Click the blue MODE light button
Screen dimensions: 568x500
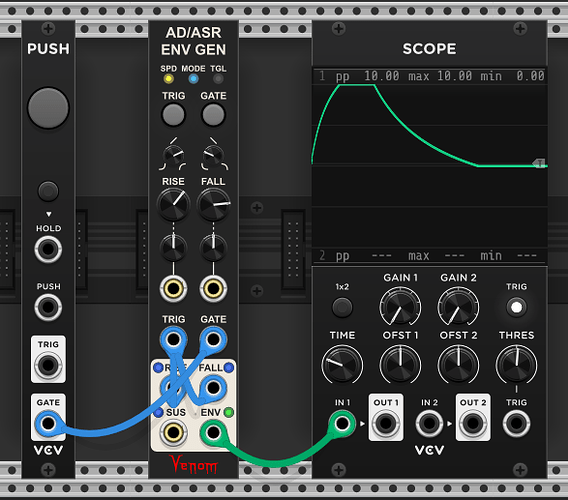point(193,79)
